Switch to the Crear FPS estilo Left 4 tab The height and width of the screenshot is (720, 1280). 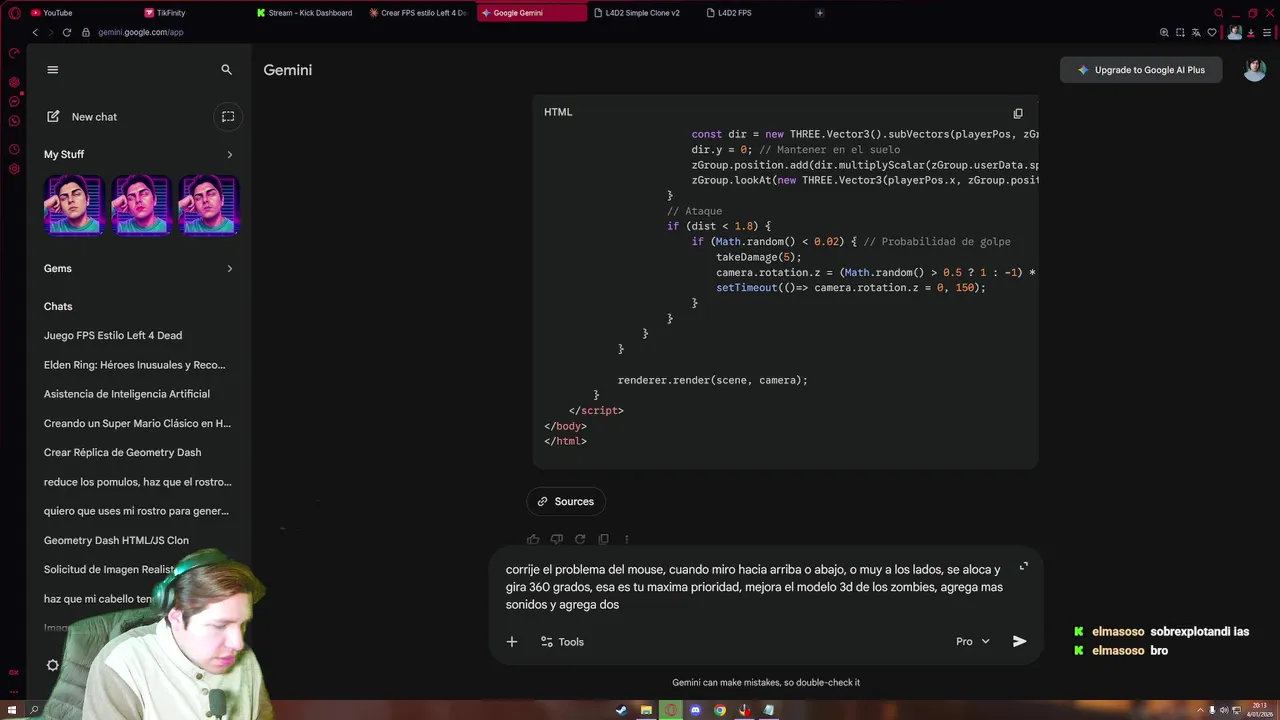(x=418, y=13)
